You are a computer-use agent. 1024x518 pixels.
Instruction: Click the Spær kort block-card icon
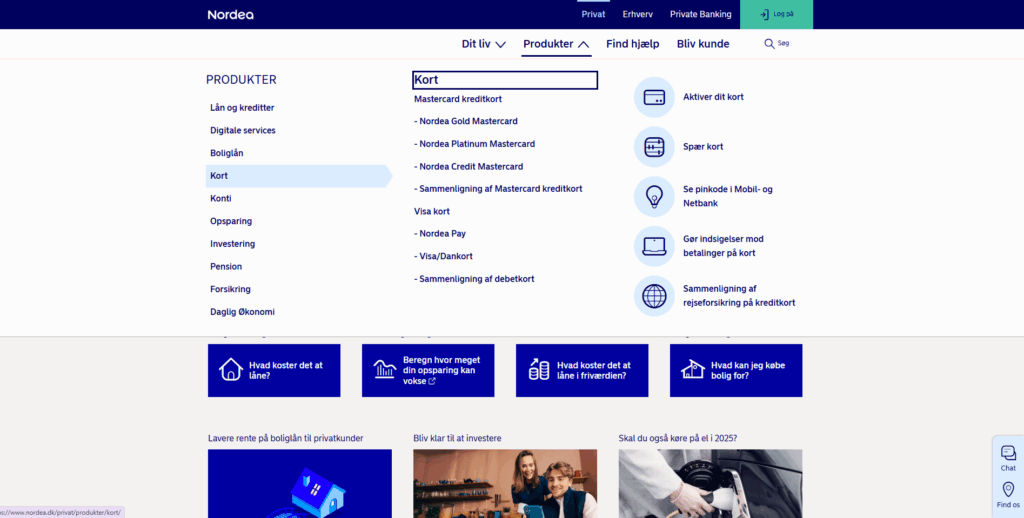[654, 147]
